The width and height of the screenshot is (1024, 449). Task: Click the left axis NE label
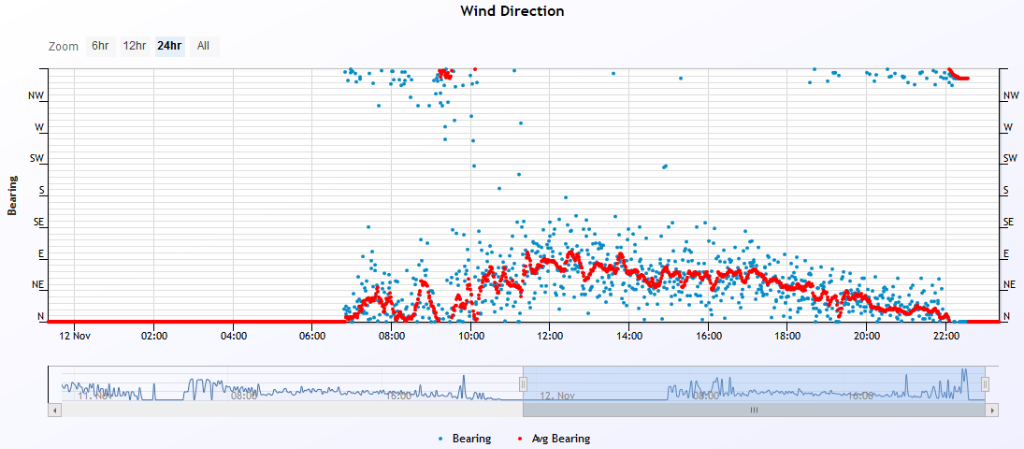[39, 285]
